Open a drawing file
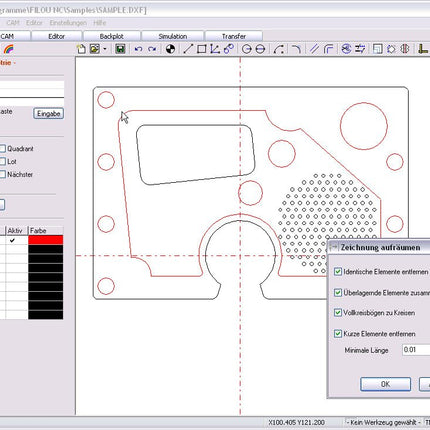The image size is (430, 430). [x=95, y=49]
